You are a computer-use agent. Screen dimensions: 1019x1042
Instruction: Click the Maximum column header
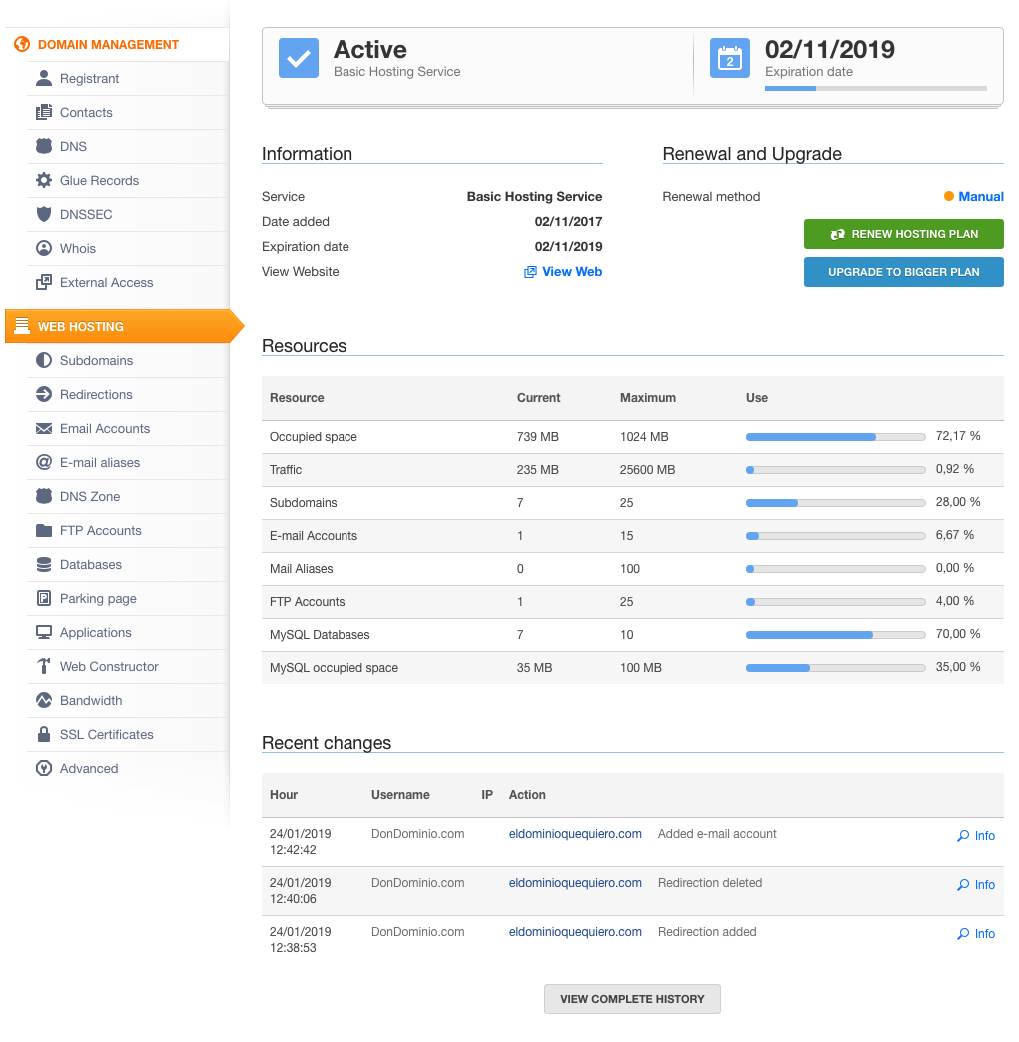pyautogui.click(x=647, y=398)
